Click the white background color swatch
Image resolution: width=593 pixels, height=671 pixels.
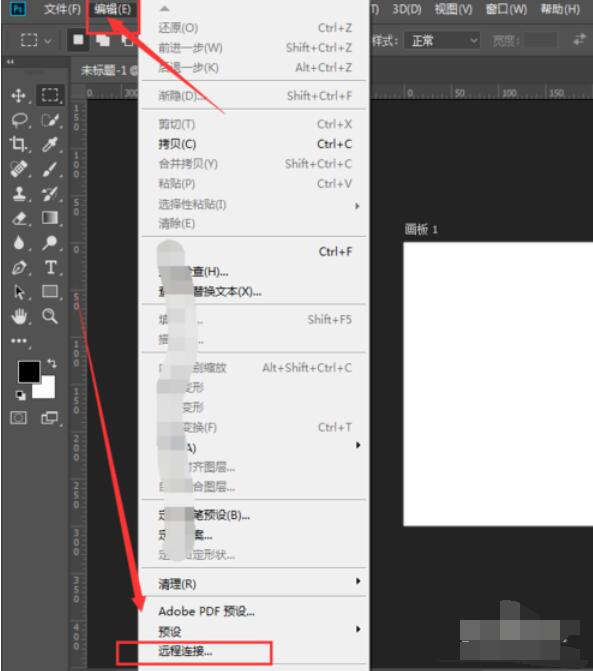[x=46, y=390]
